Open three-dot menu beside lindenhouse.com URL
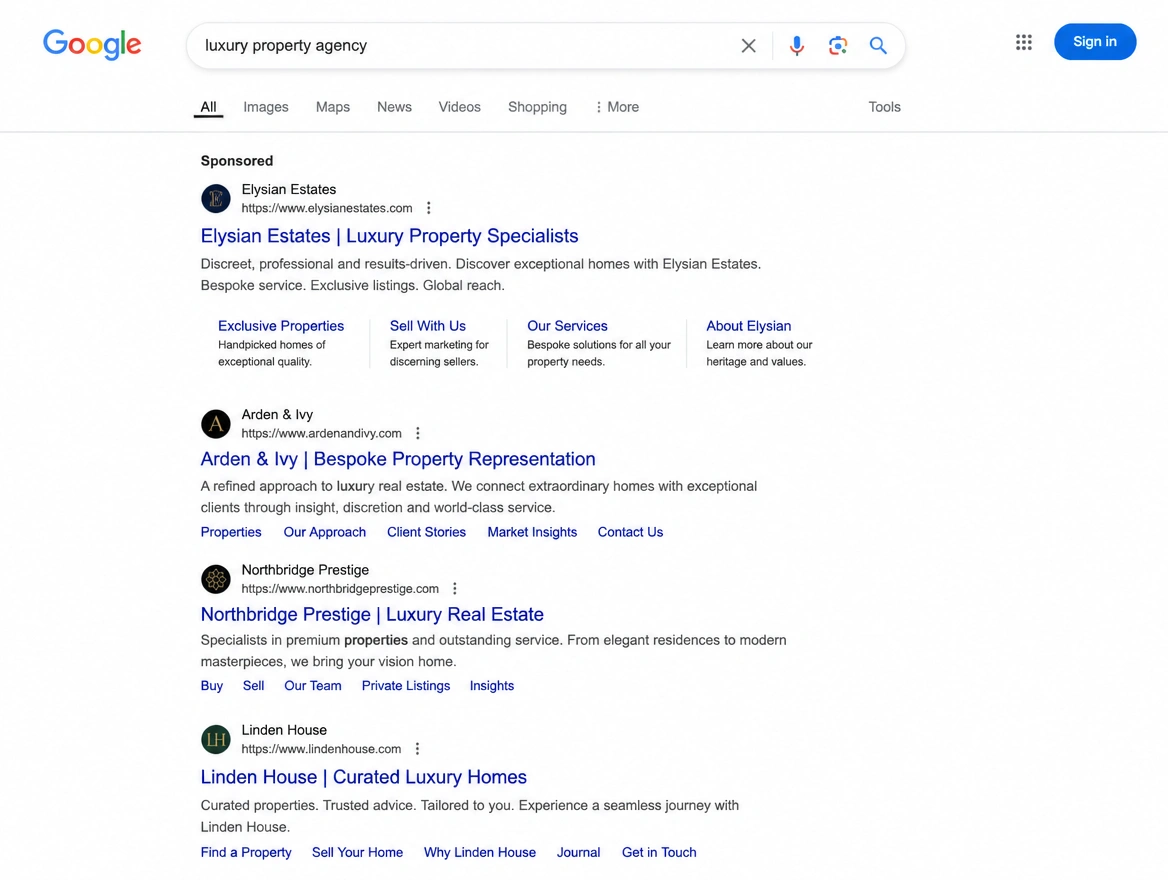This screenshot has height=880, width=1168. coord(417,749)
